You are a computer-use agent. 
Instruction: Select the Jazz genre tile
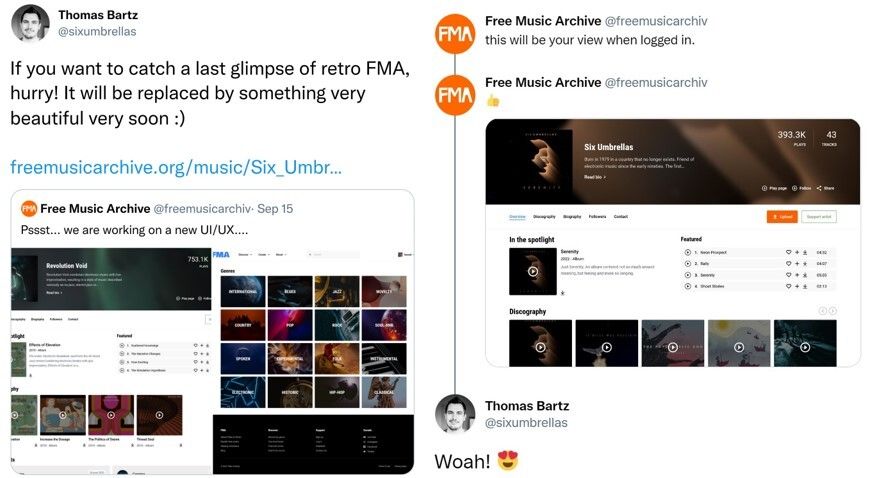click(x=337, y=291)
